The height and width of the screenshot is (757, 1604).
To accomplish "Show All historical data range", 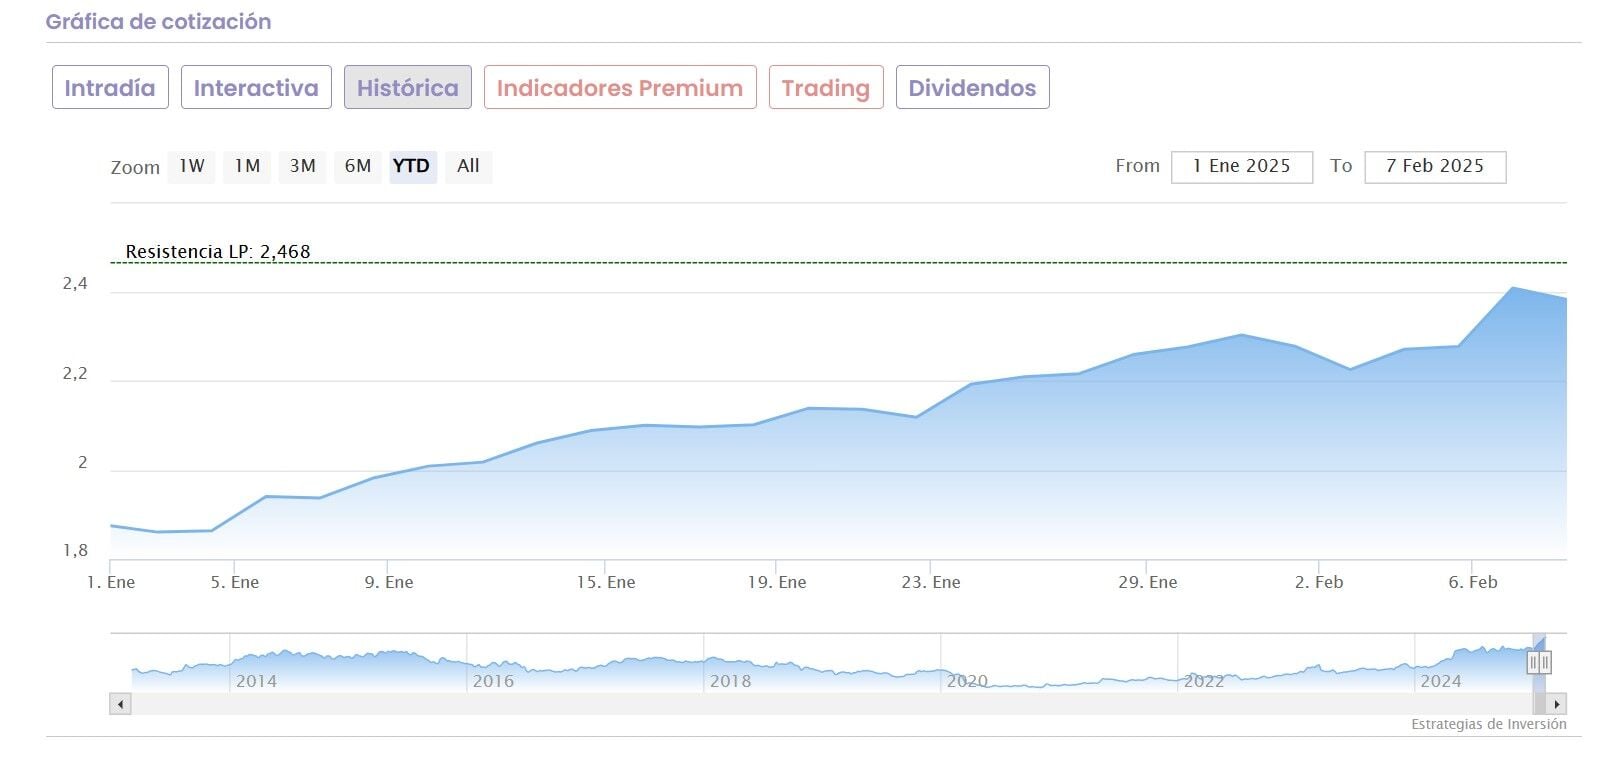I will pyautogui.click(x=468, y=166).
